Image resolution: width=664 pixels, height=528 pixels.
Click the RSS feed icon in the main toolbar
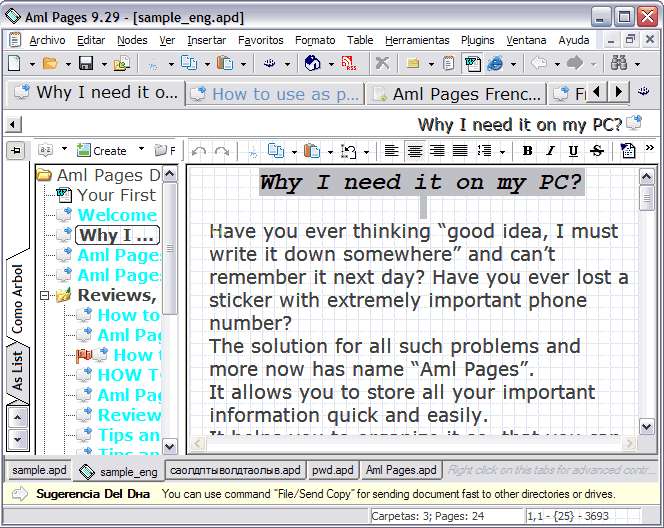tap(349, 64)
